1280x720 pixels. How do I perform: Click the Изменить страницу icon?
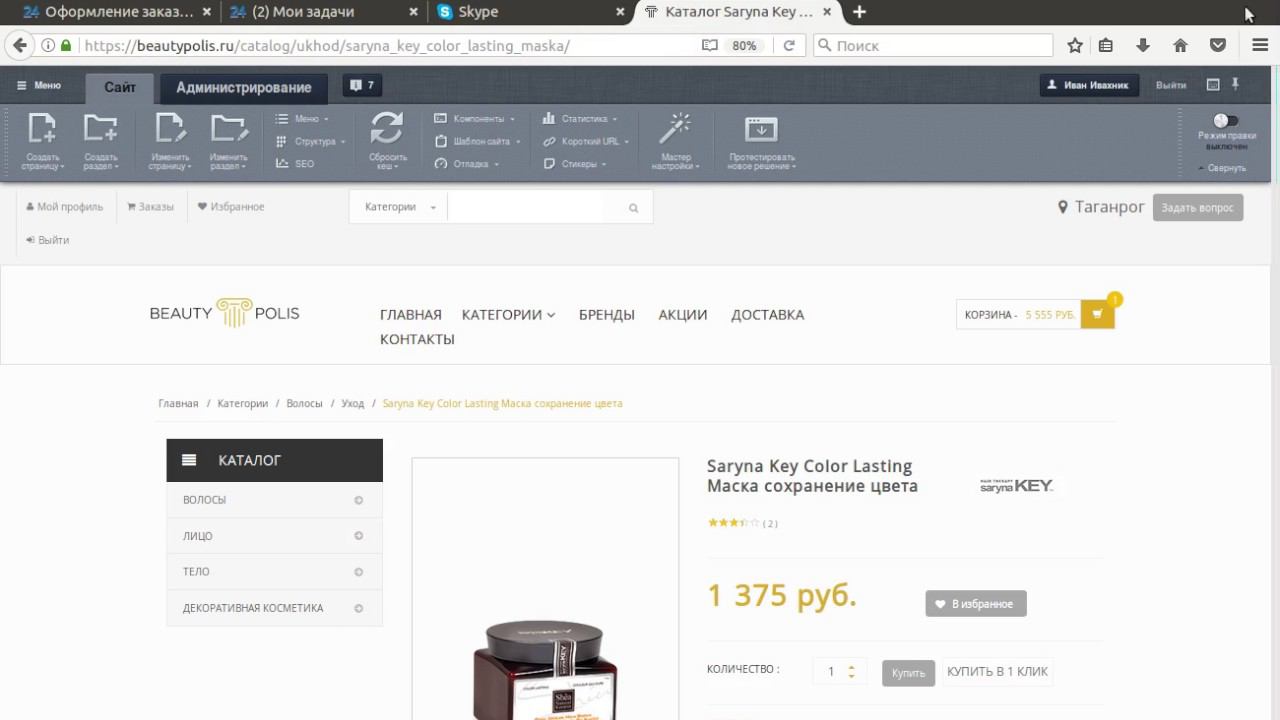[x=169, y=129]
